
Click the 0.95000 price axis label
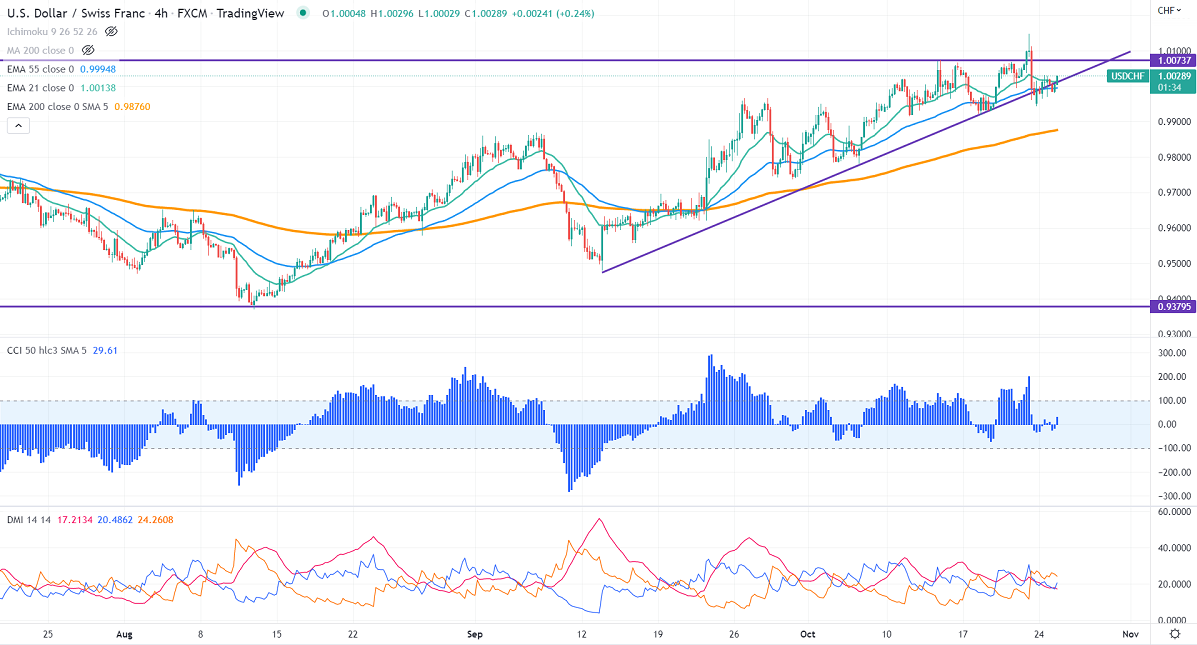1174,264
